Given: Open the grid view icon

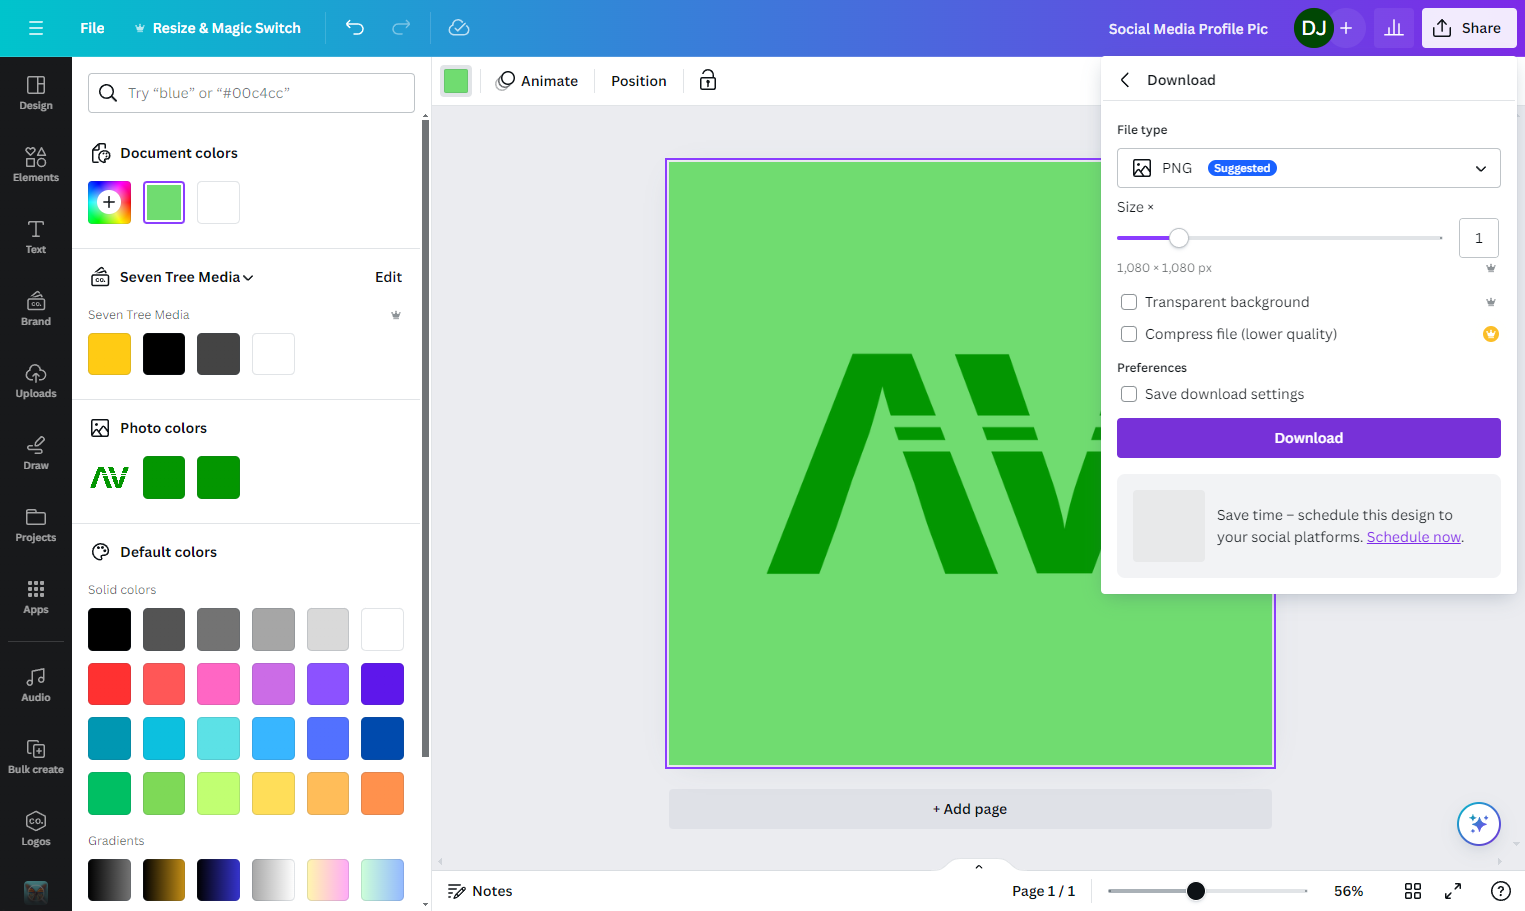Looking at the screenshot, I should [1413, 891].
